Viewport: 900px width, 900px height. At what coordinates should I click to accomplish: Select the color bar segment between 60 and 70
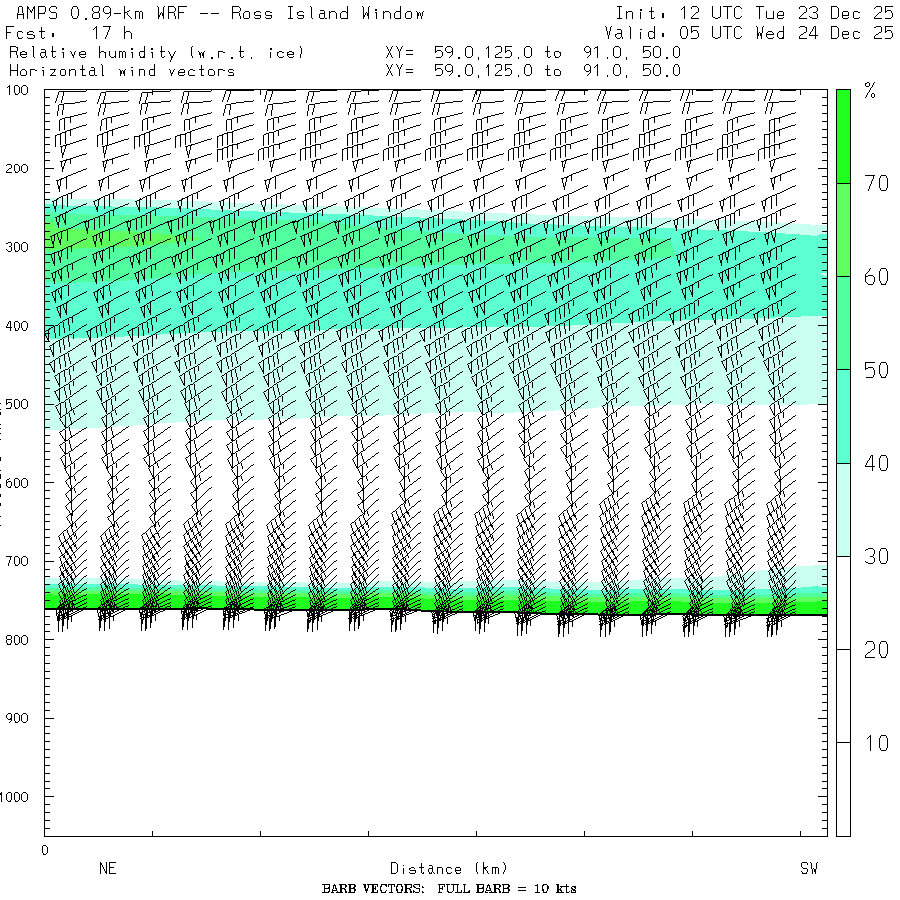point(843,229)
